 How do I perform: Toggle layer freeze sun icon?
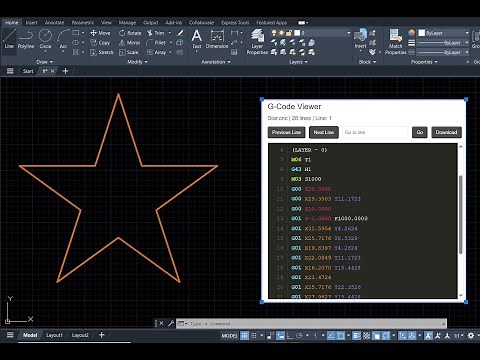pyautogui.click(x=282, y=33)
